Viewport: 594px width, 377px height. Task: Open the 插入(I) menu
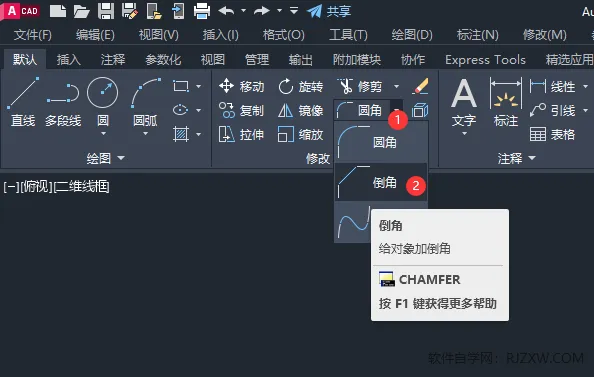click(x=220, y=35)
